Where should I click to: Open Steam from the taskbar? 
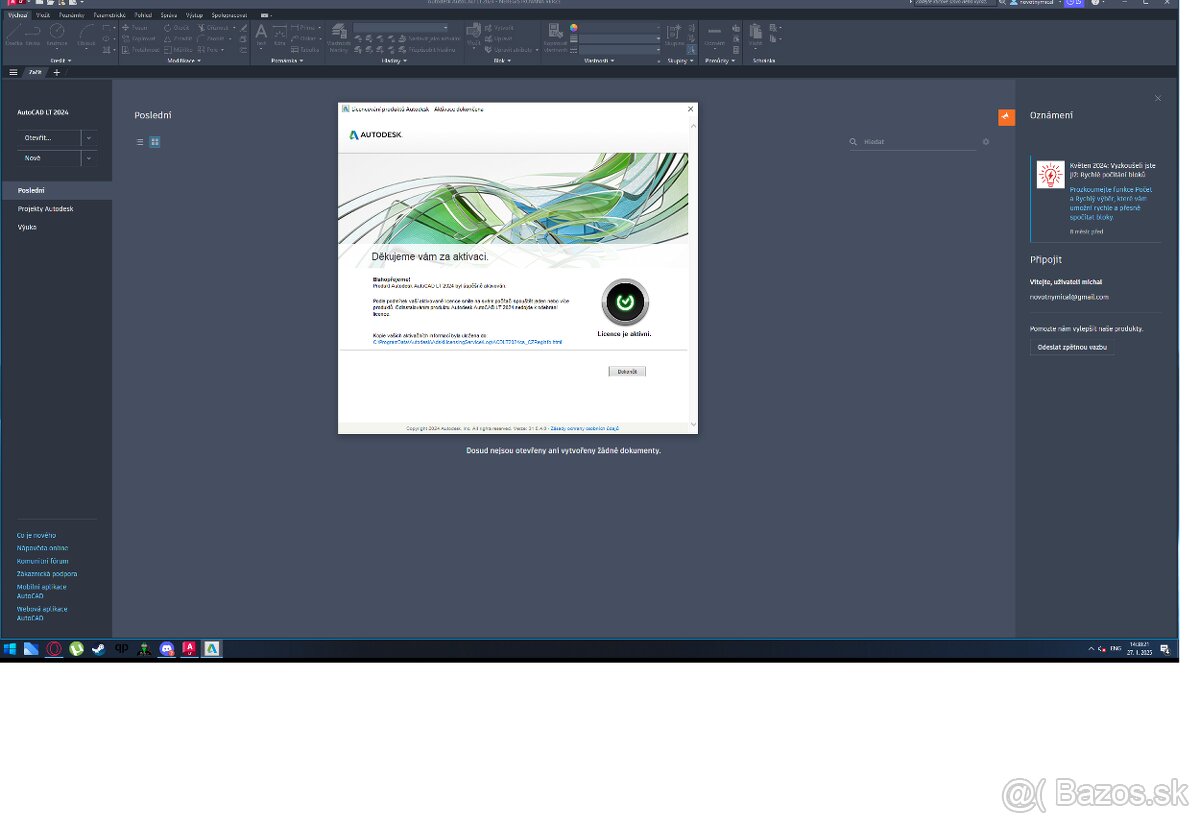98,649
